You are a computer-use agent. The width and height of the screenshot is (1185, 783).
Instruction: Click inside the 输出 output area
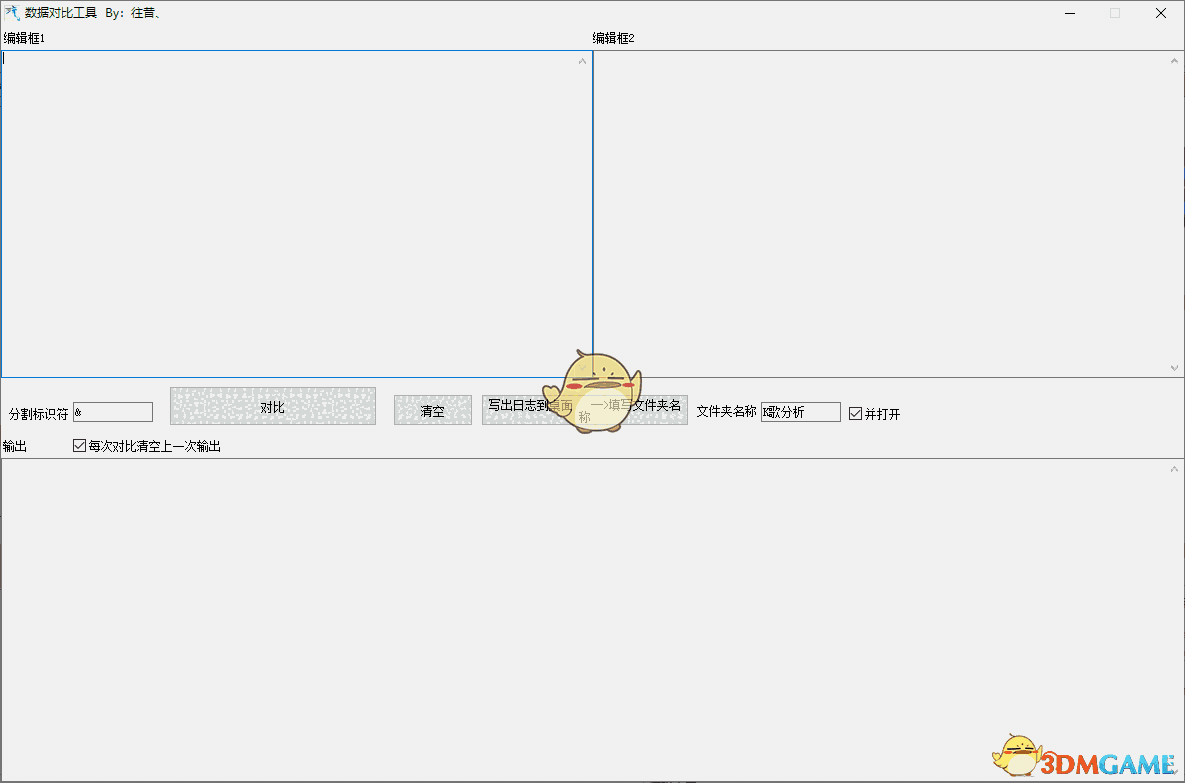(x=590, y=600)
